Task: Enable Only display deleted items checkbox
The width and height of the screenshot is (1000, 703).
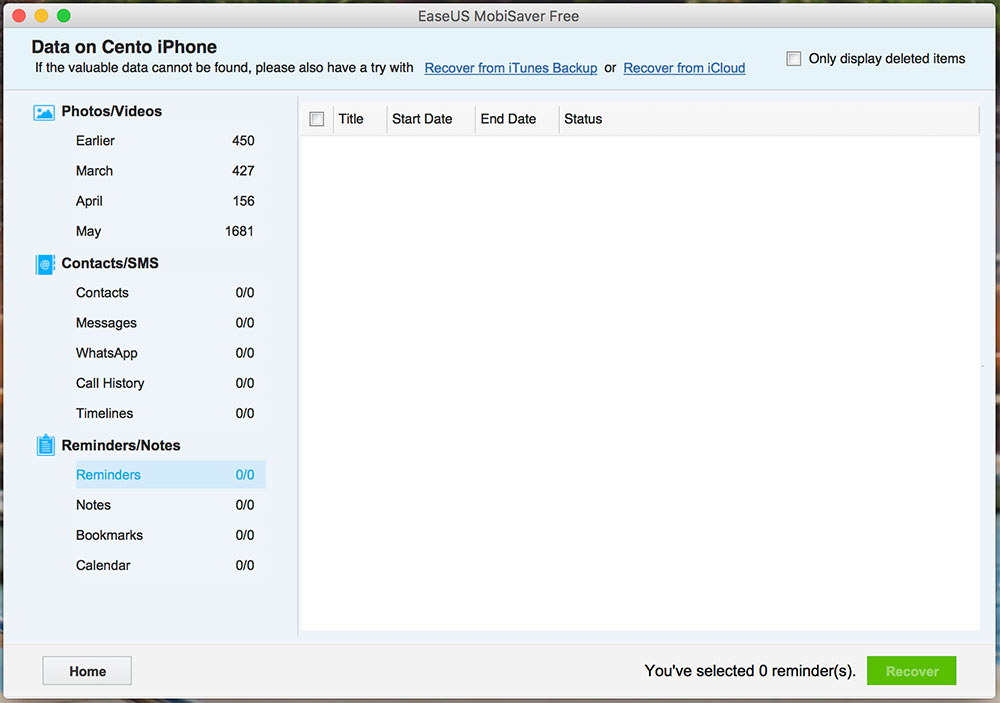Action: tap(794, 59)
